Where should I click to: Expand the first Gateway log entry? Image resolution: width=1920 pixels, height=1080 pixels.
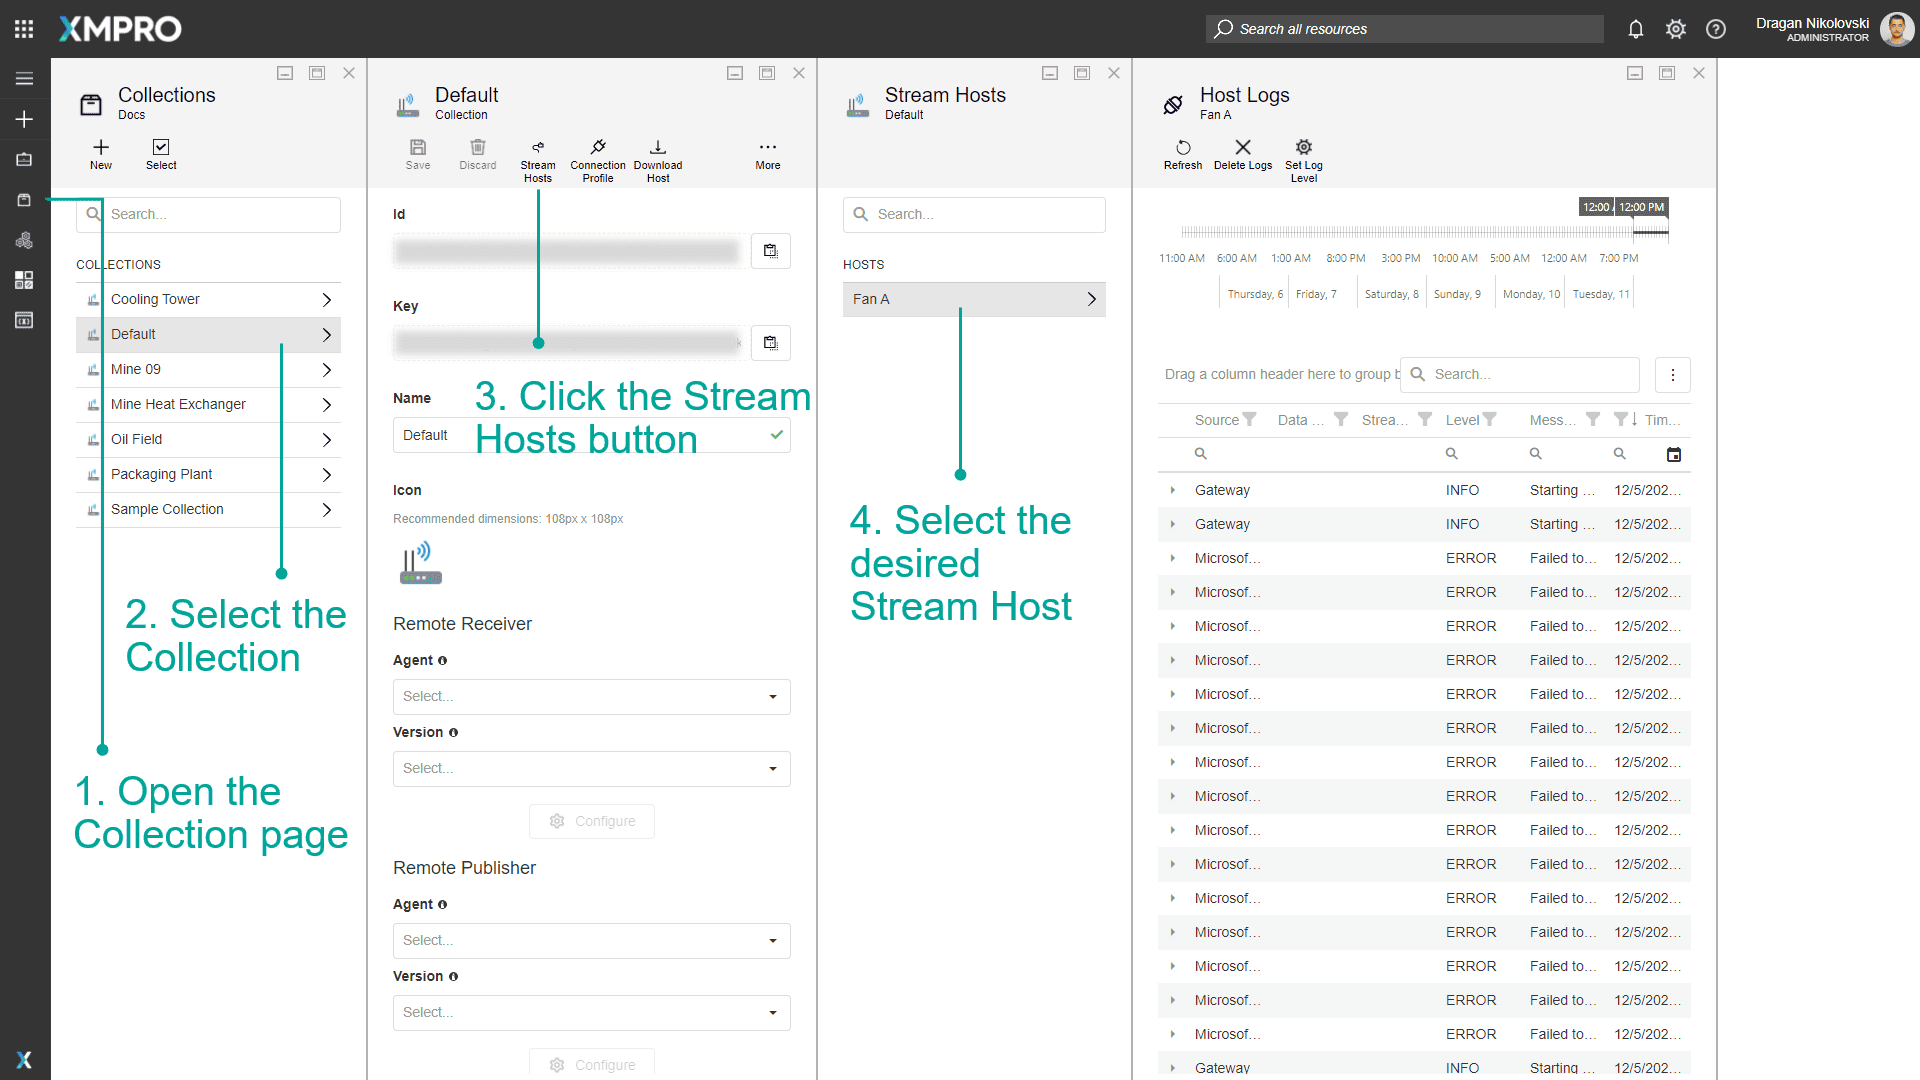click(1172, 490)
